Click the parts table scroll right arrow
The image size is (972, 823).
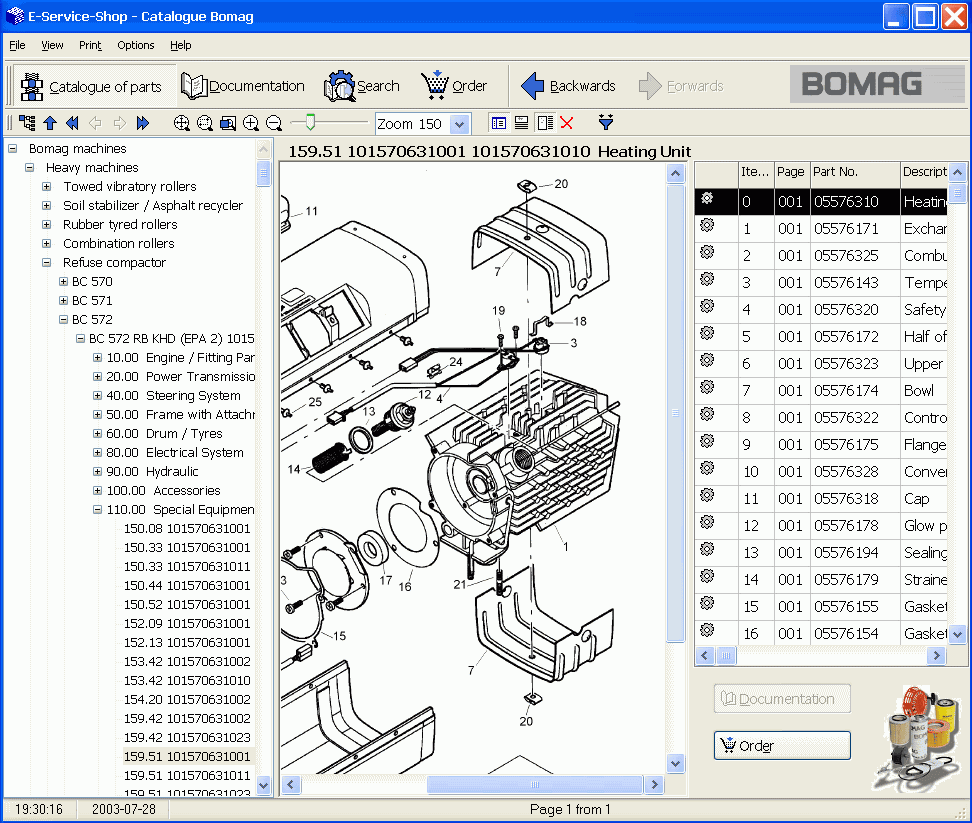point(936,655)
